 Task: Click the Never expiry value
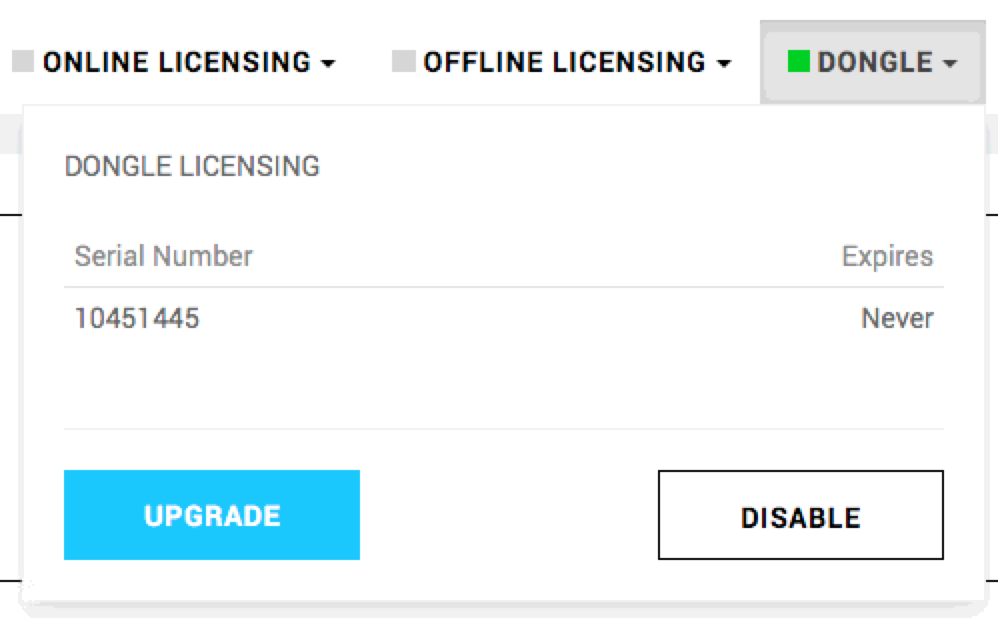[x=897, y=318]
